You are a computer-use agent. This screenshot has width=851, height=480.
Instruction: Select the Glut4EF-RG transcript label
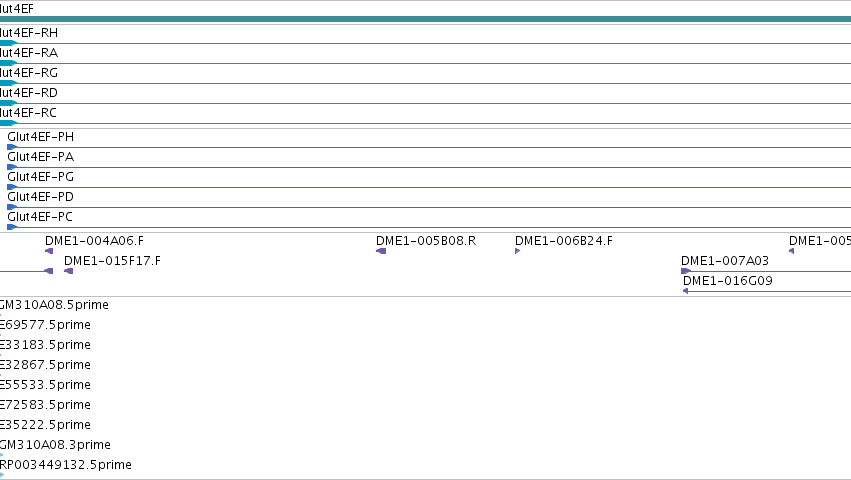tap(29, 73)
